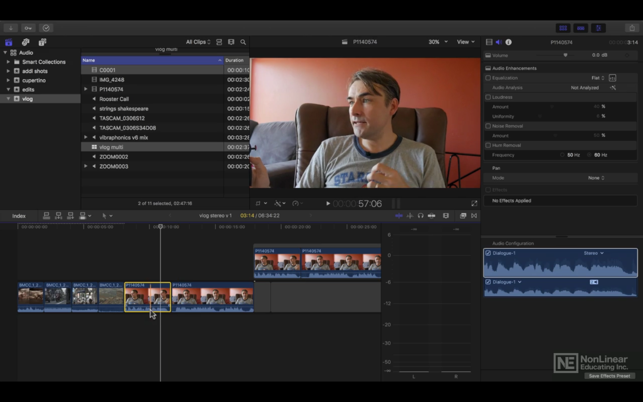The height and width of the screenshot is (402, 643).
Task: Open the All Clips filter dropdown
Action: click(198, 42)
